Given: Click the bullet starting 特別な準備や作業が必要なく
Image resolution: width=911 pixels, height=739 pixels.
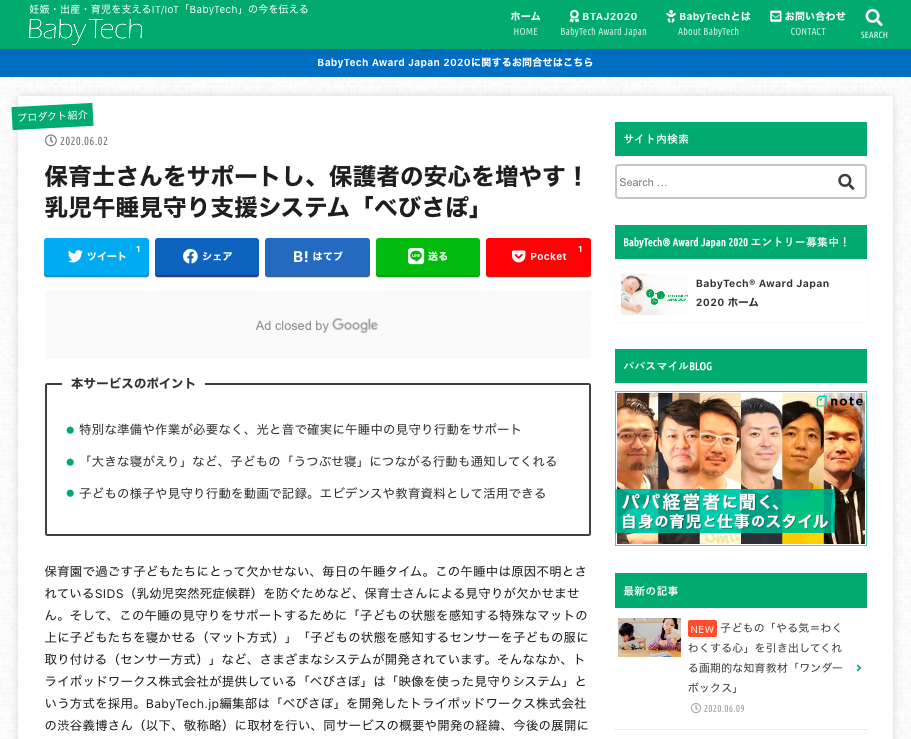Looking at the screenshot, I should (299, 429).
